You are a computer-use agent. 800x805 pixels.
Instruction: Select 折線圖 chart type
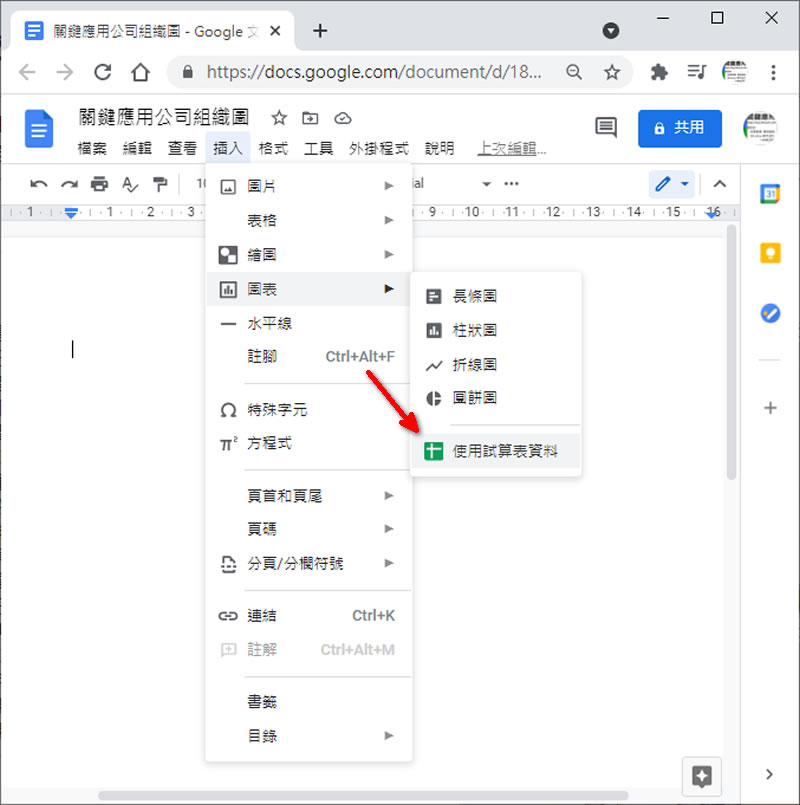pyautogui.click(x=496, y=365)
